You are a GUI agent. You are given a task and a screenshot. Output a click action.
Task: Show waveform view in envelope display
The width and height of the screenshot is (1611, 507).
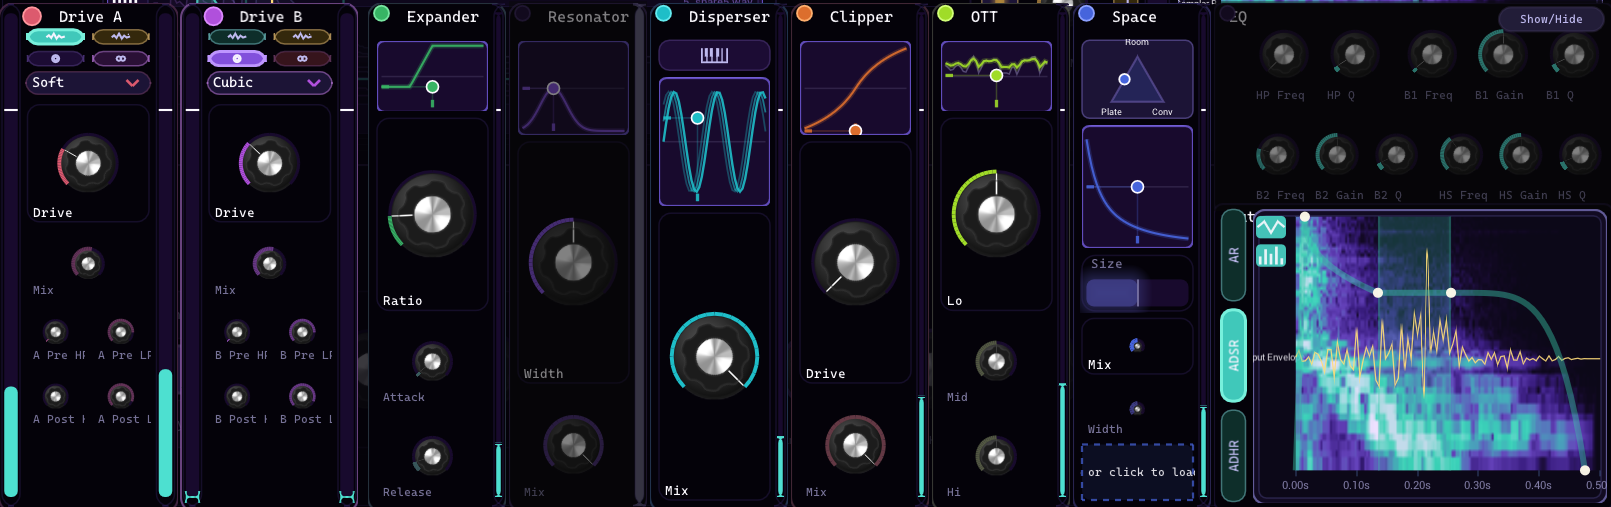click(1271, 227)
